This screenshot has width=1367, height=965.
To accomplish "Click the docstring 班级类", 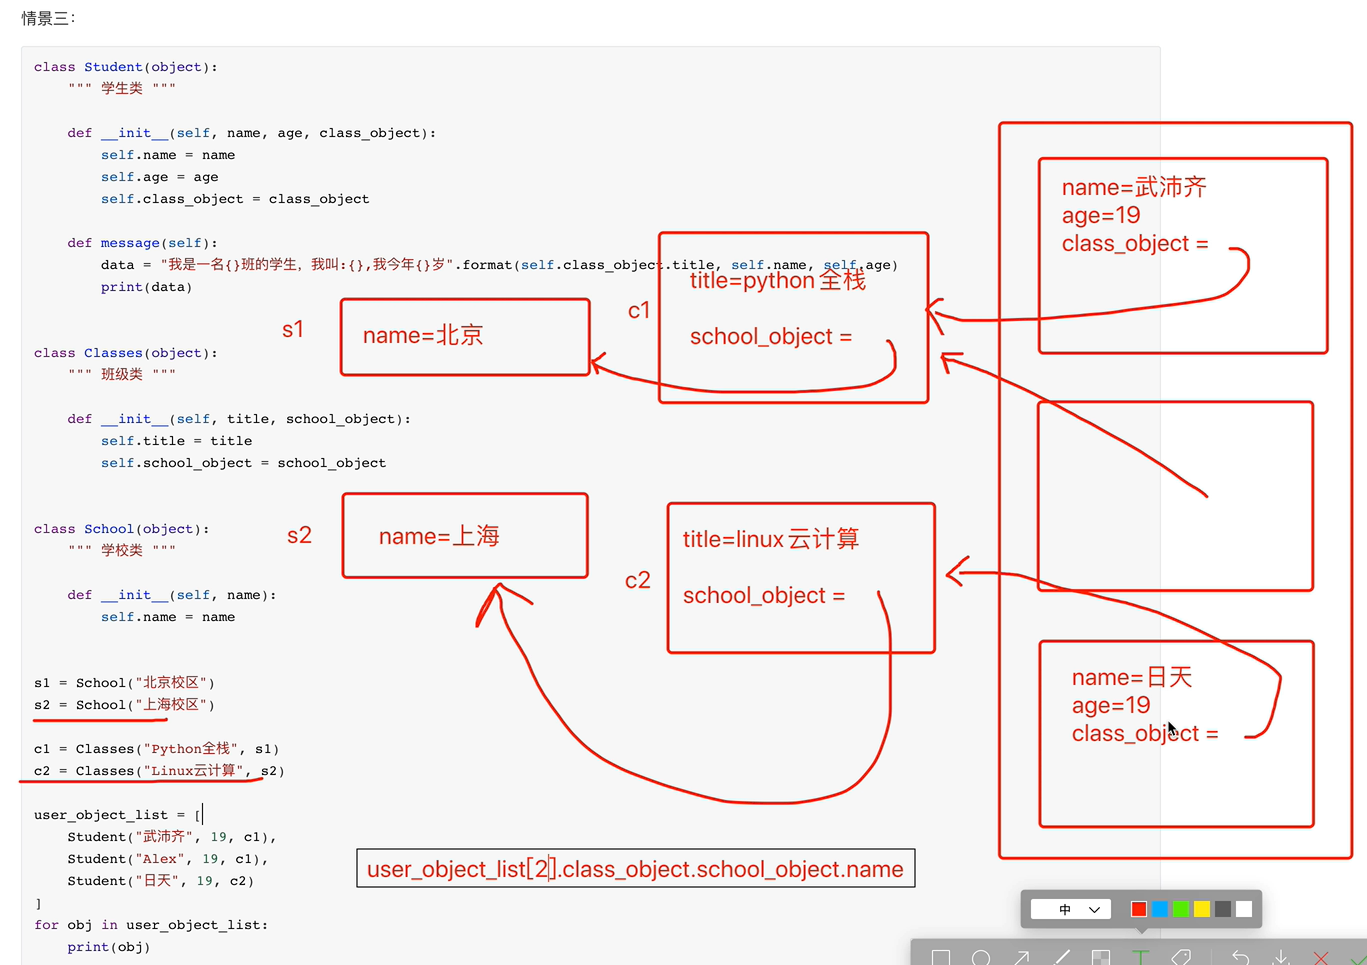I will [x=122, y=375].
